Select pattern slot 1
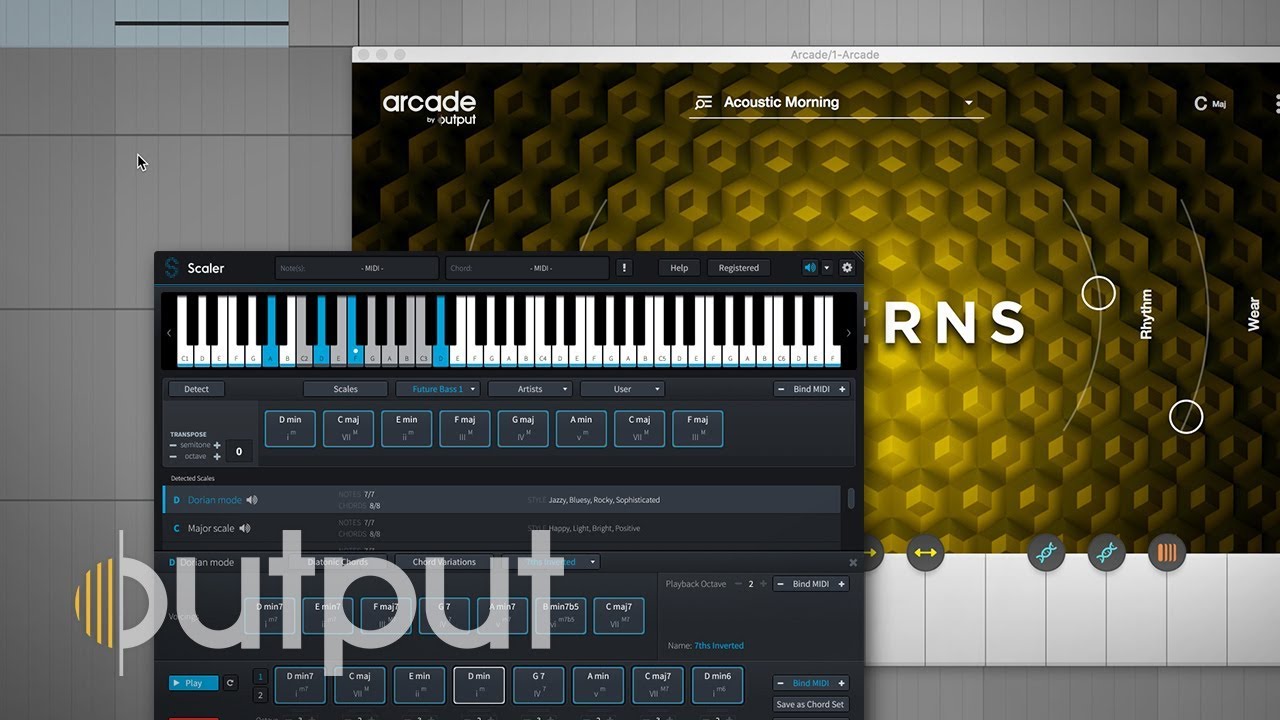 click(260, 676)
